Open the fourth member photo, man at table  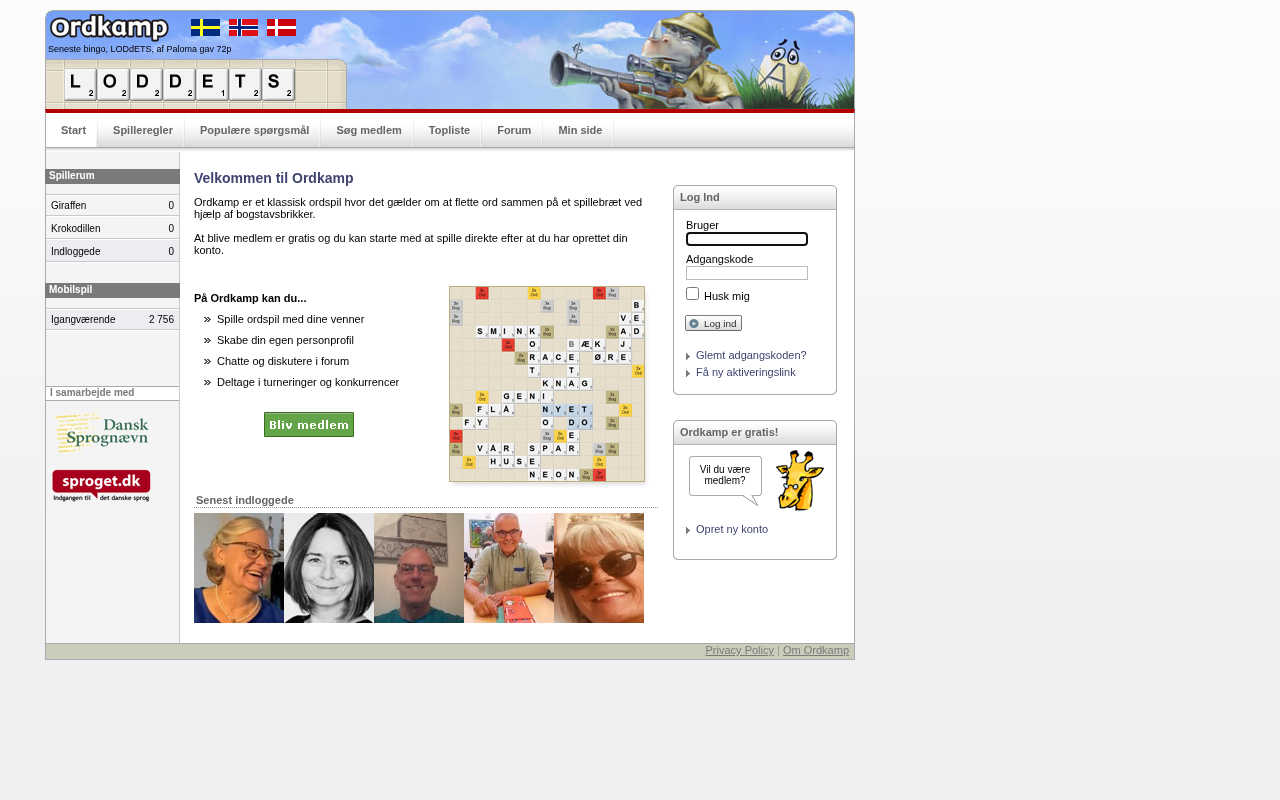[x=509, y=568]
